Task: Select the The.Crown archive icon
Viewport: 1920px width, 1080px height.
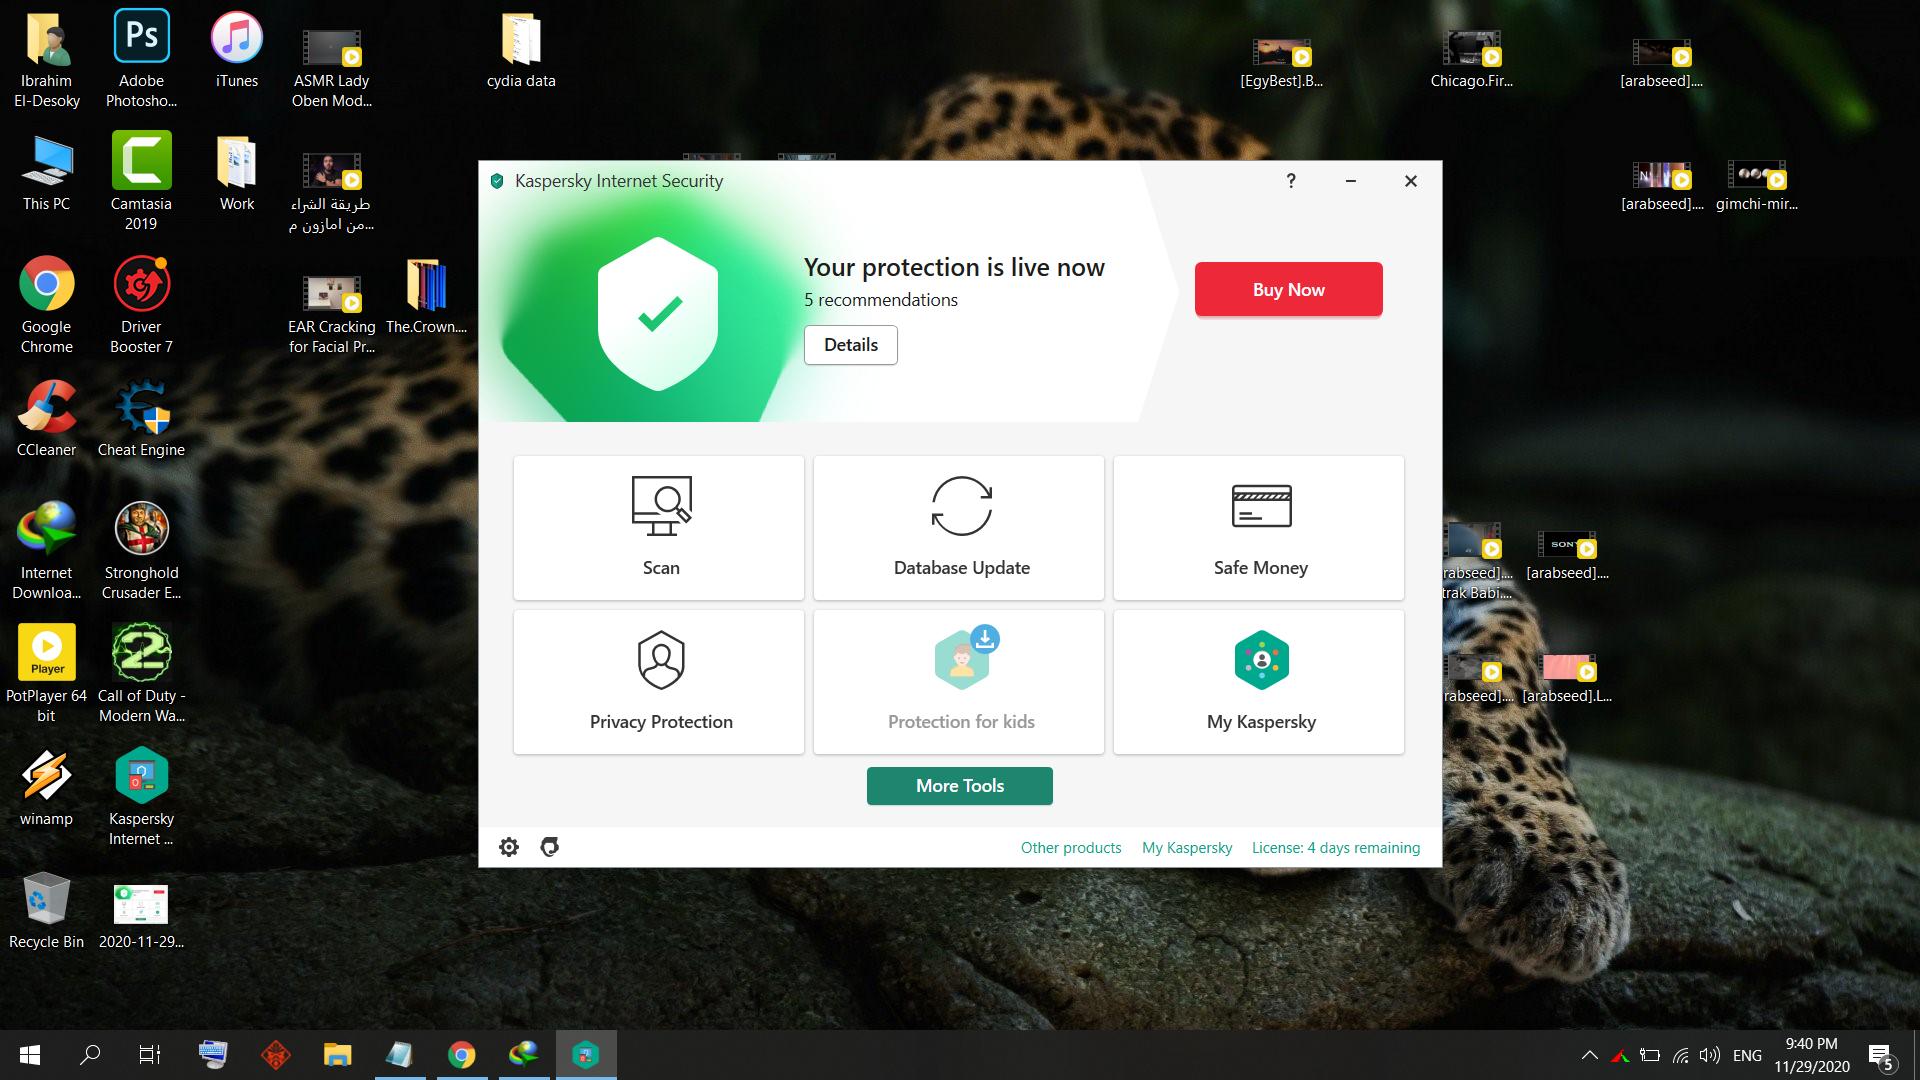Action: (x=427, y=295)
